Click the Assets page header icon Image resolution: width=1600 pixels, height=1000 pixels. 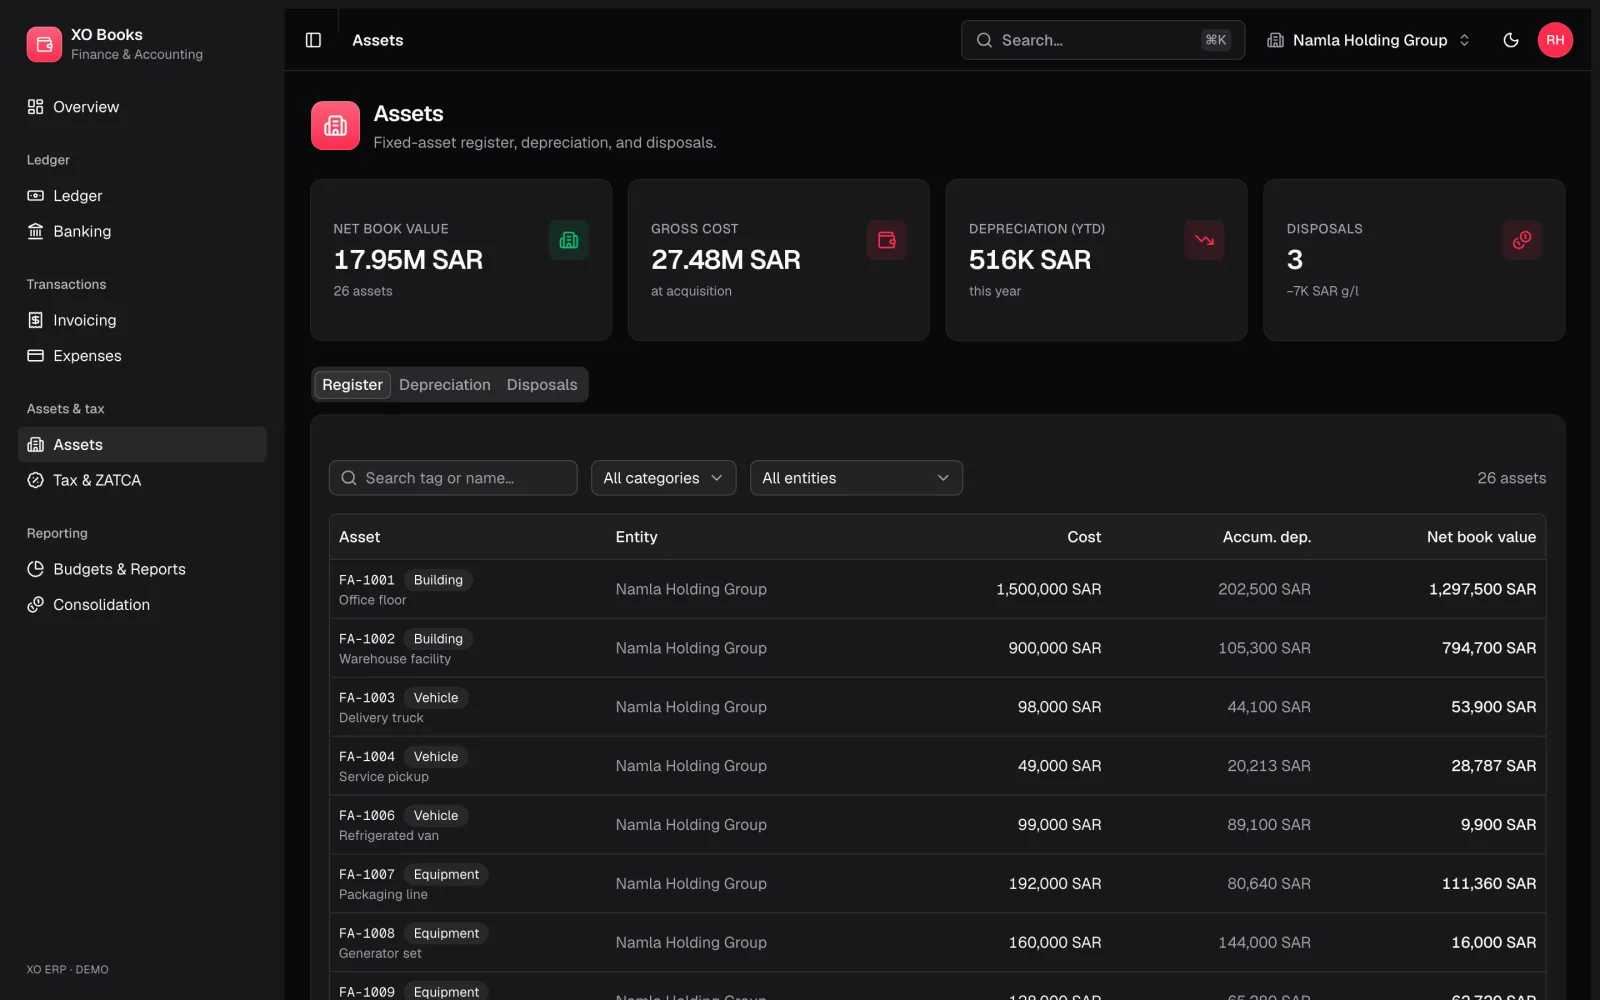(336, 126)
